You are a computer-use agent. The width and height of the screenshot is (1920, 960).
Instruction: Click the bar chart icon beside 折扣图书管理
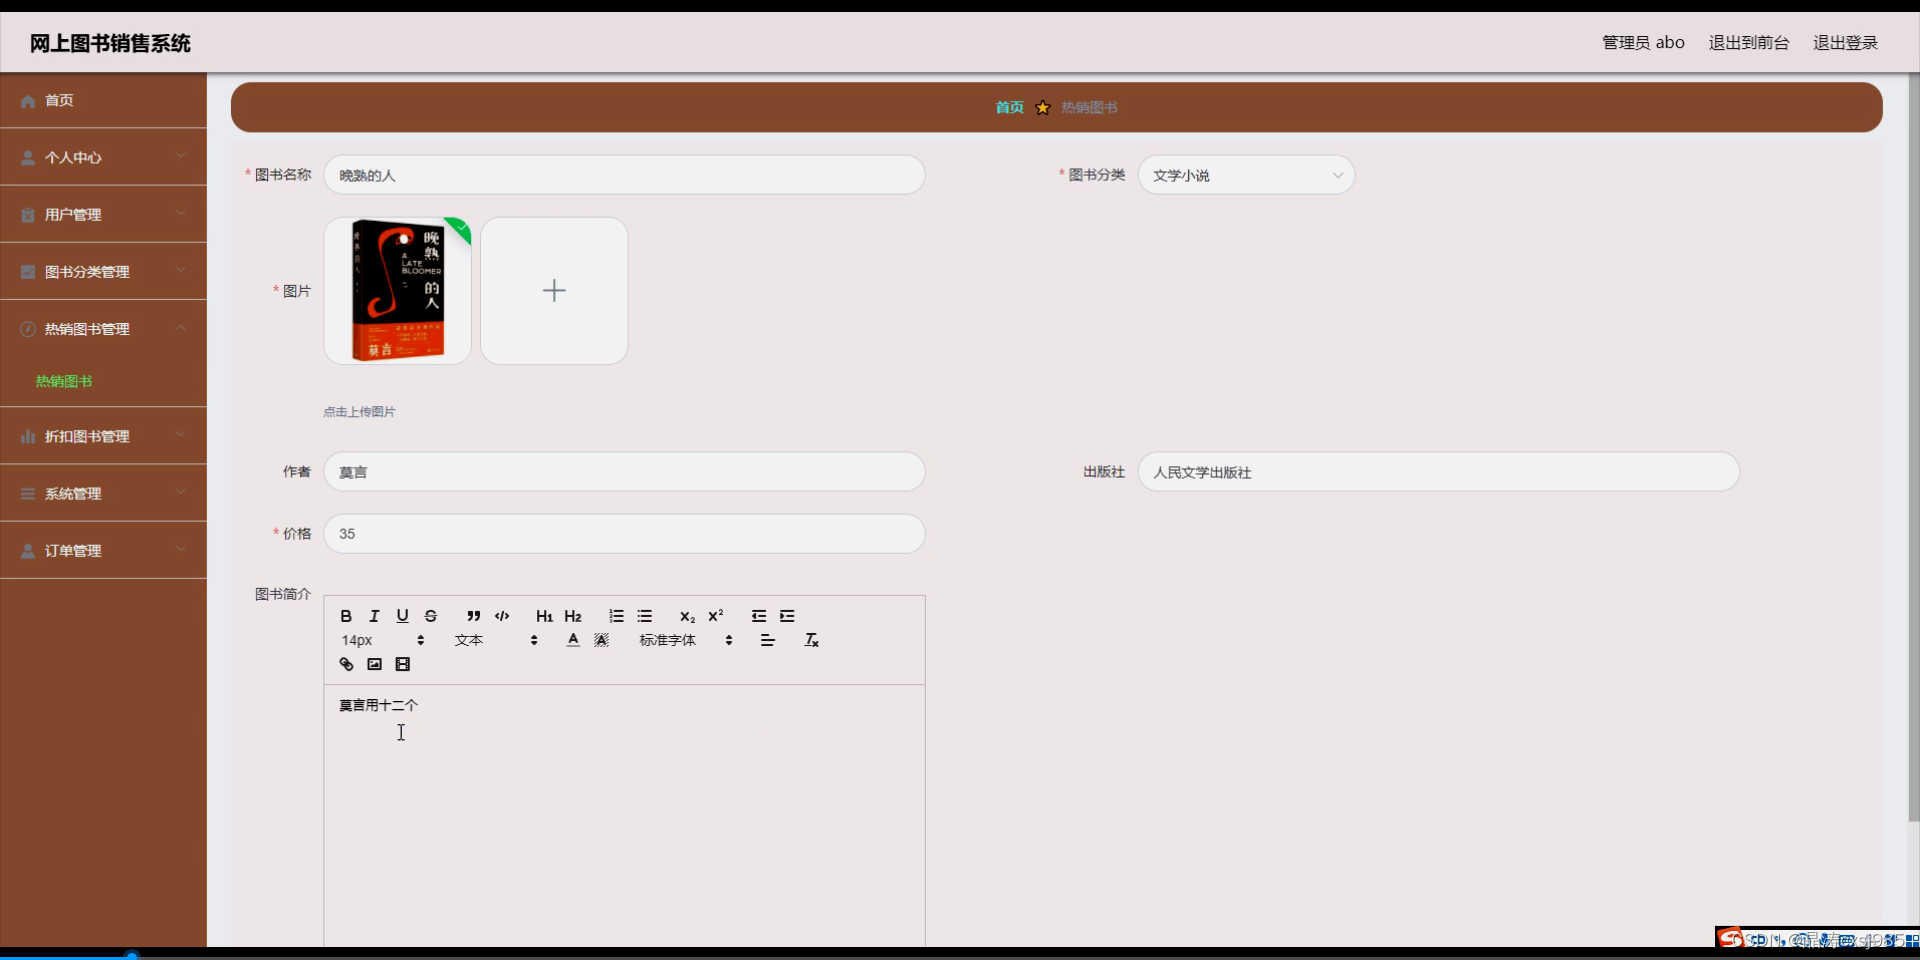point(28,437)
